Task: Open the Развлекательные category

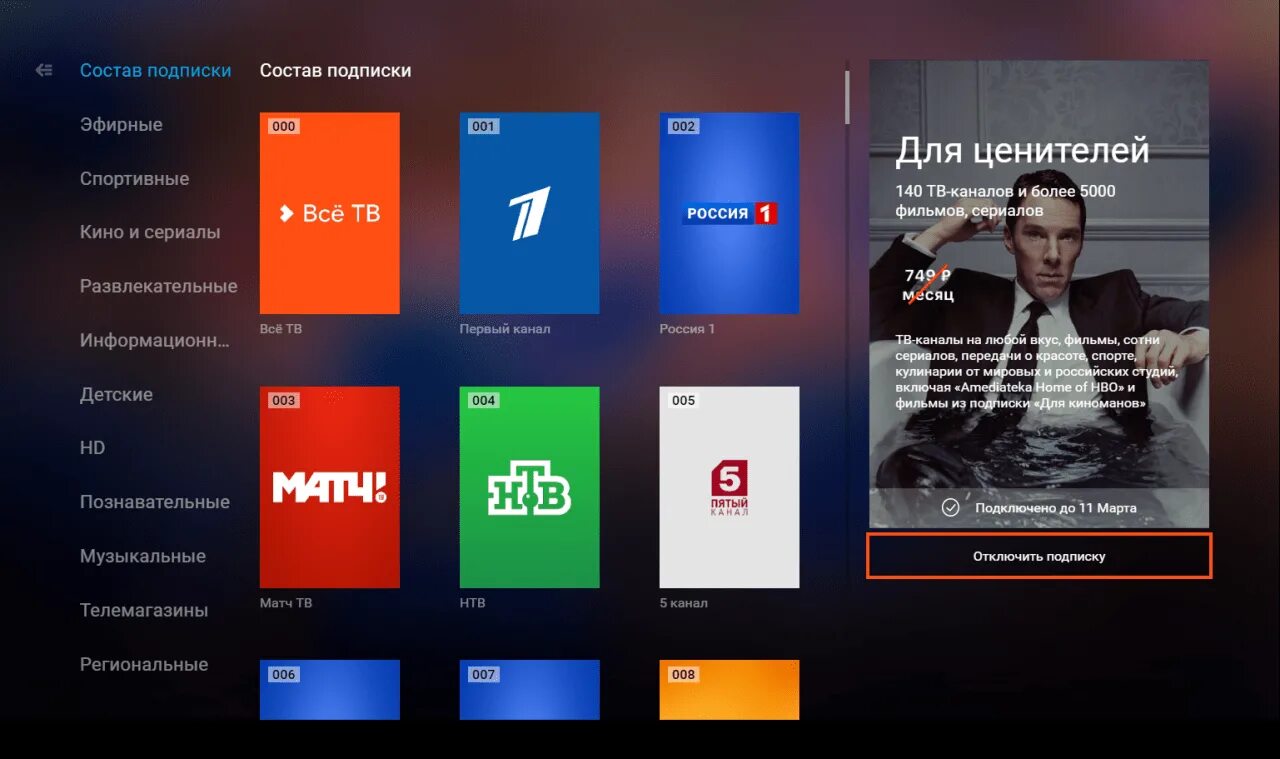Action: [x=159, y=286]
